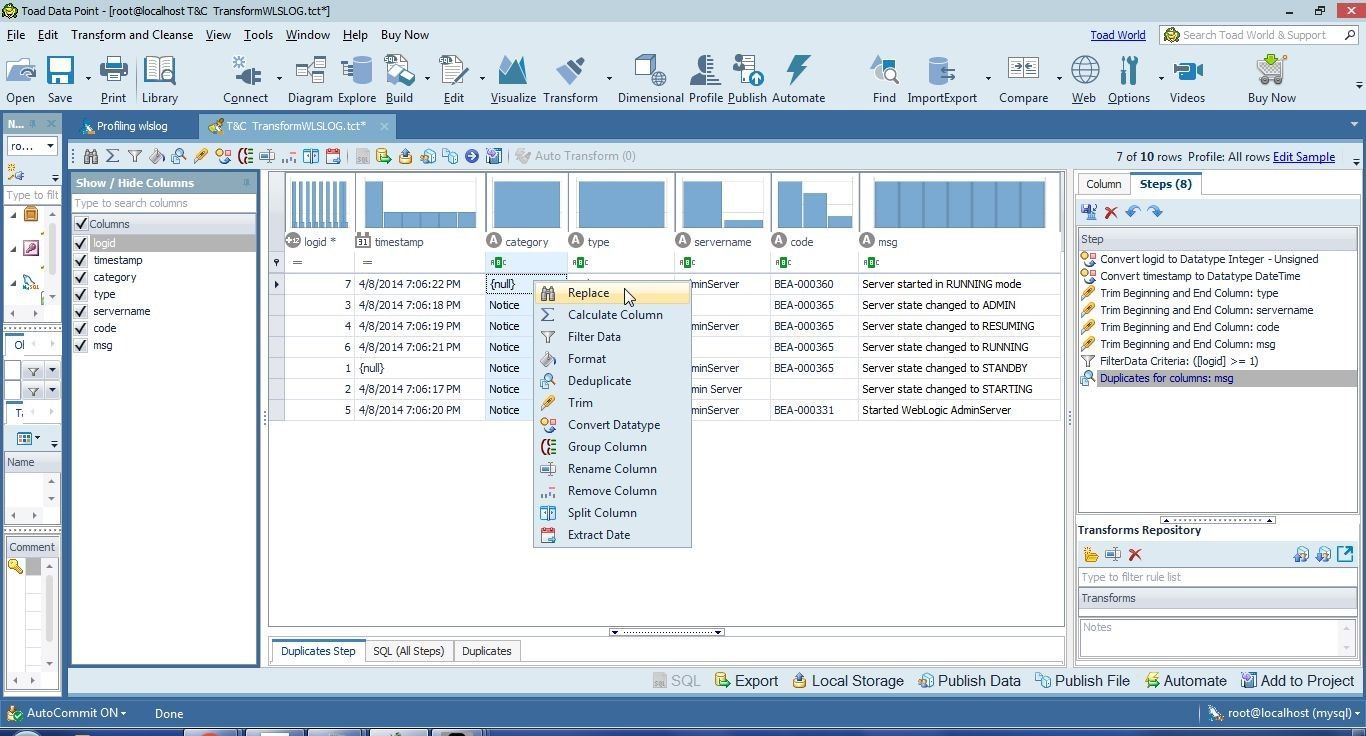
Task: Click the Automate lightning icon in main toolbar
Action: (x=798, y=79)
